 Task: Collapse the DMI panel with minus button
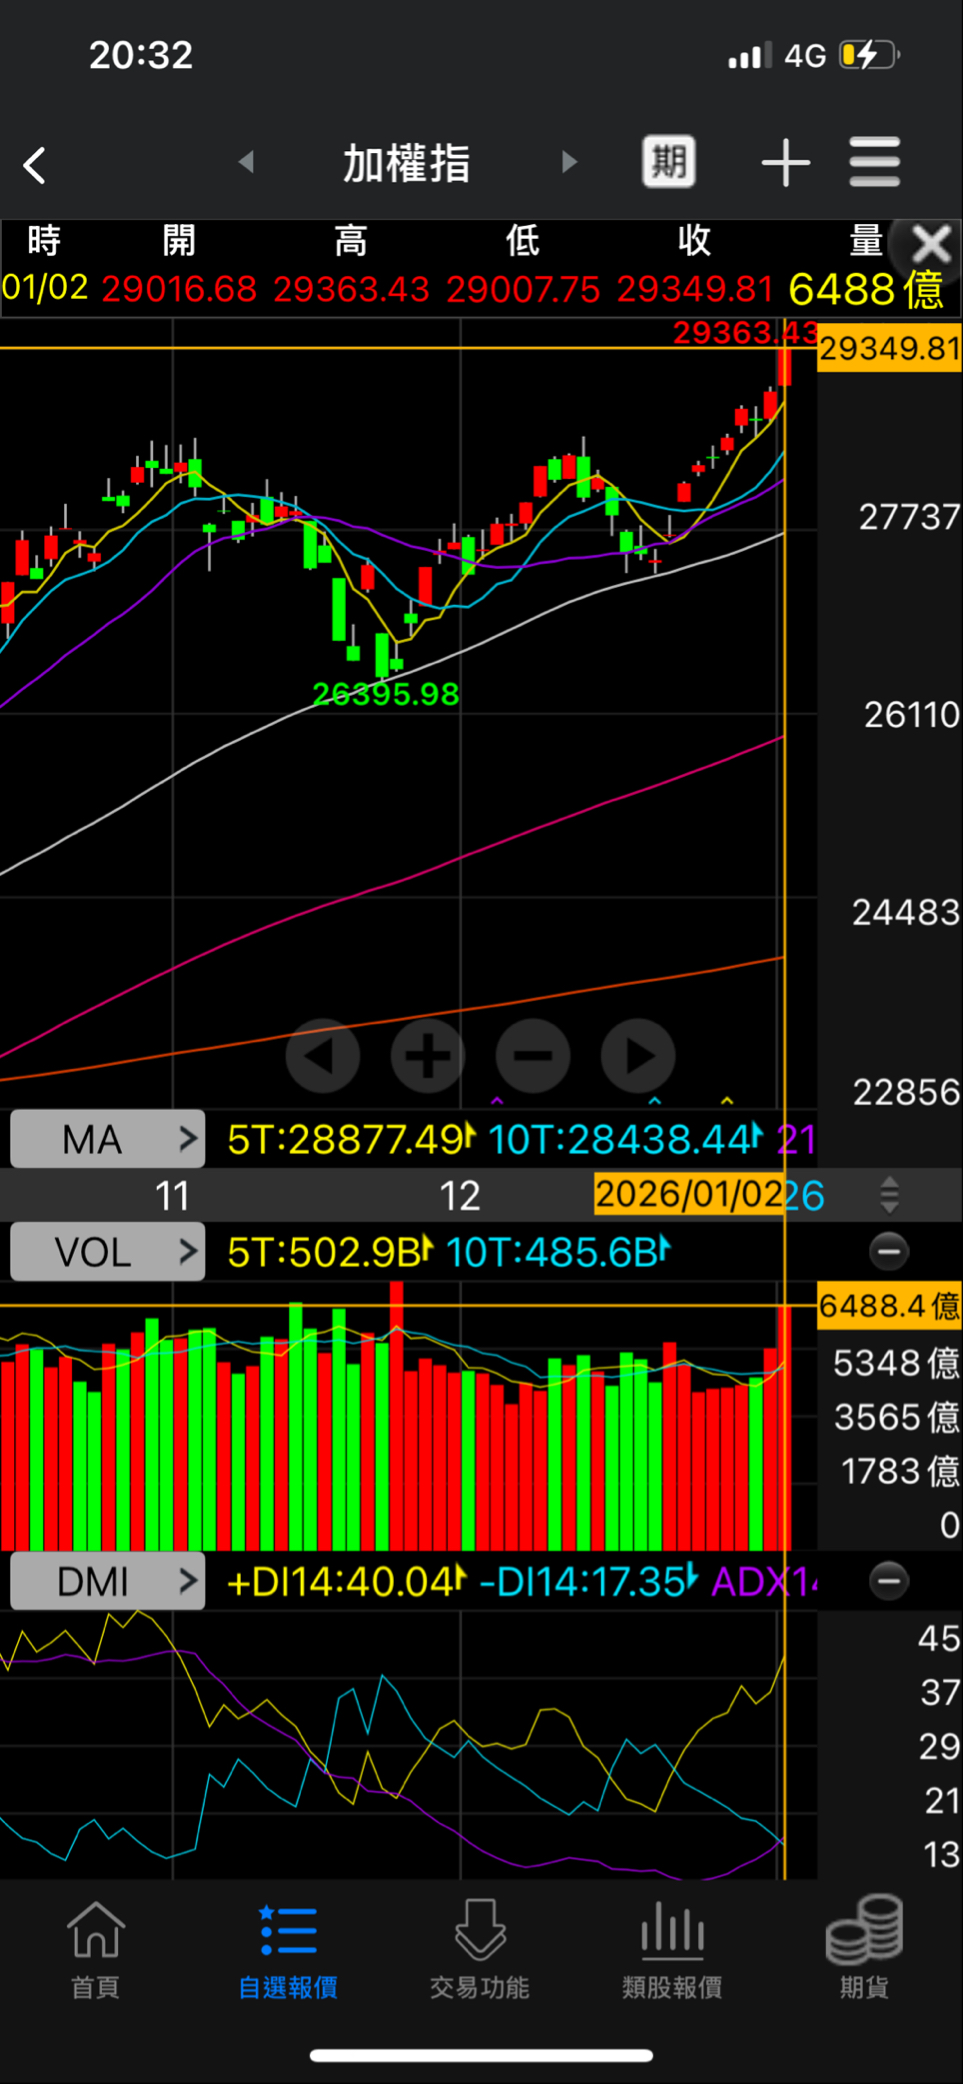tap(889, 1581)
